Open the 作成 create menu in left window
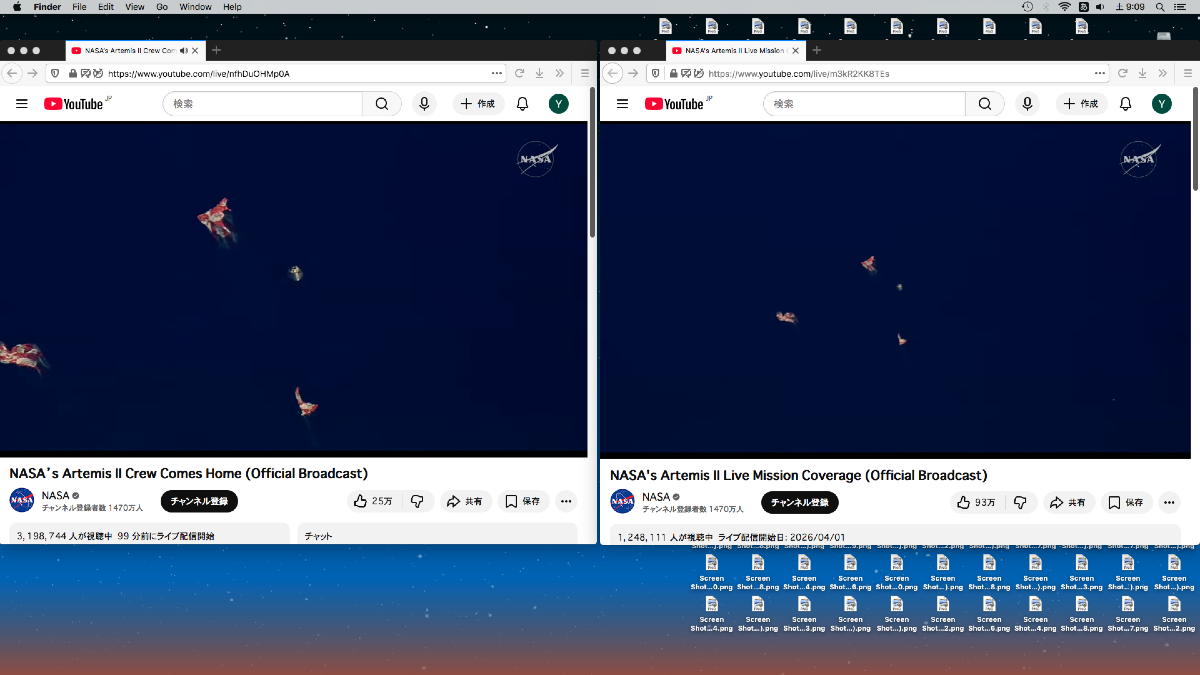1200x675 pixels. tap(478, 103)
